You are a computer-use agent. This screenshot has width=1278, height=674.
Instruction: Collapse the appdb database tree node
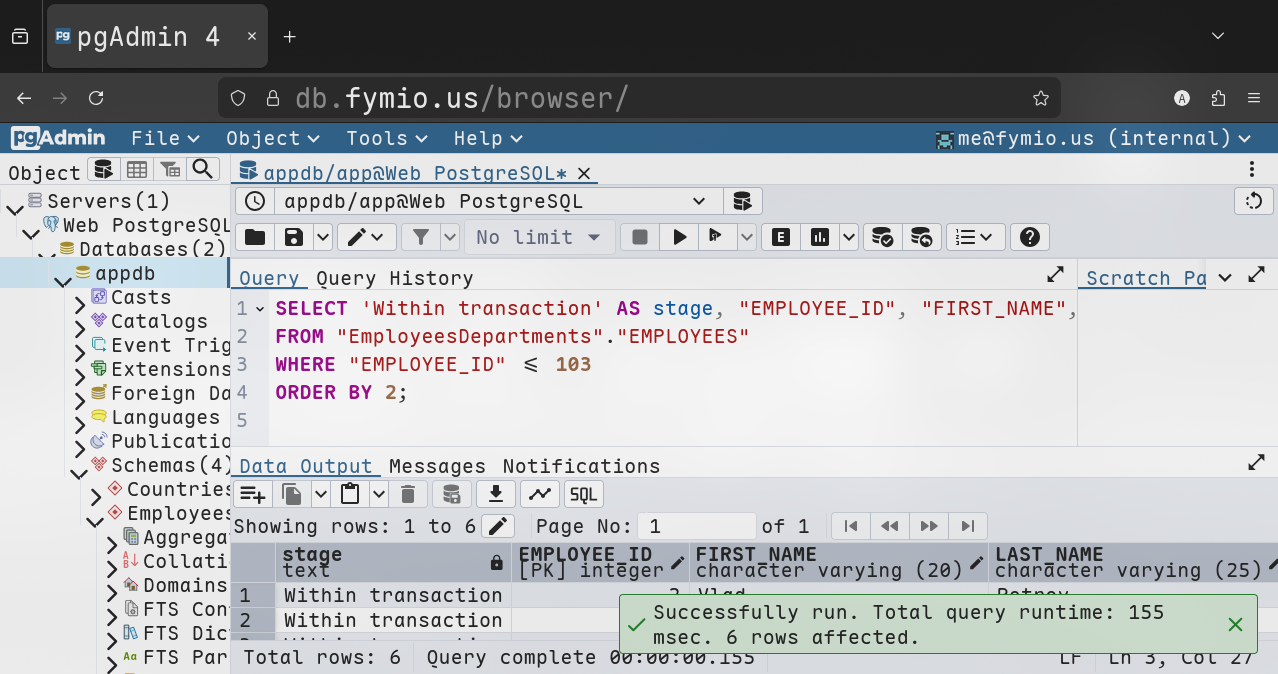point(63,274)
